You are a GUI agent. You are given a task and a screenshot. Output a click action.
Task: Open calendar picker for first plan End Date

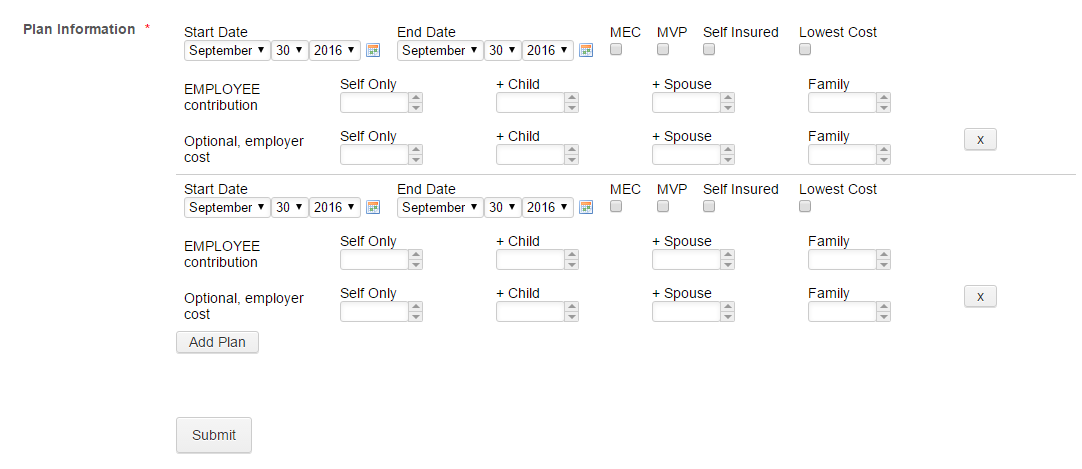pos(586,50)
